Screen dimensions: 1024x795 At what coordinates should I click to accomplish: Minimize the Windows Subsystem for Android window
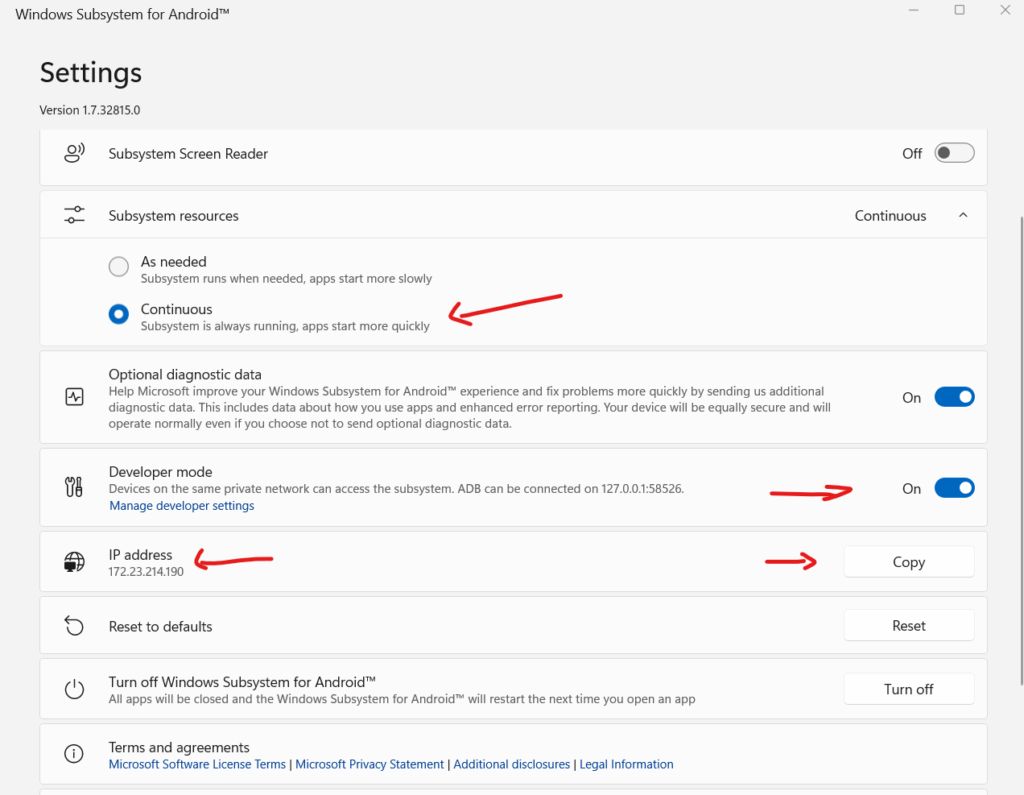914,10
